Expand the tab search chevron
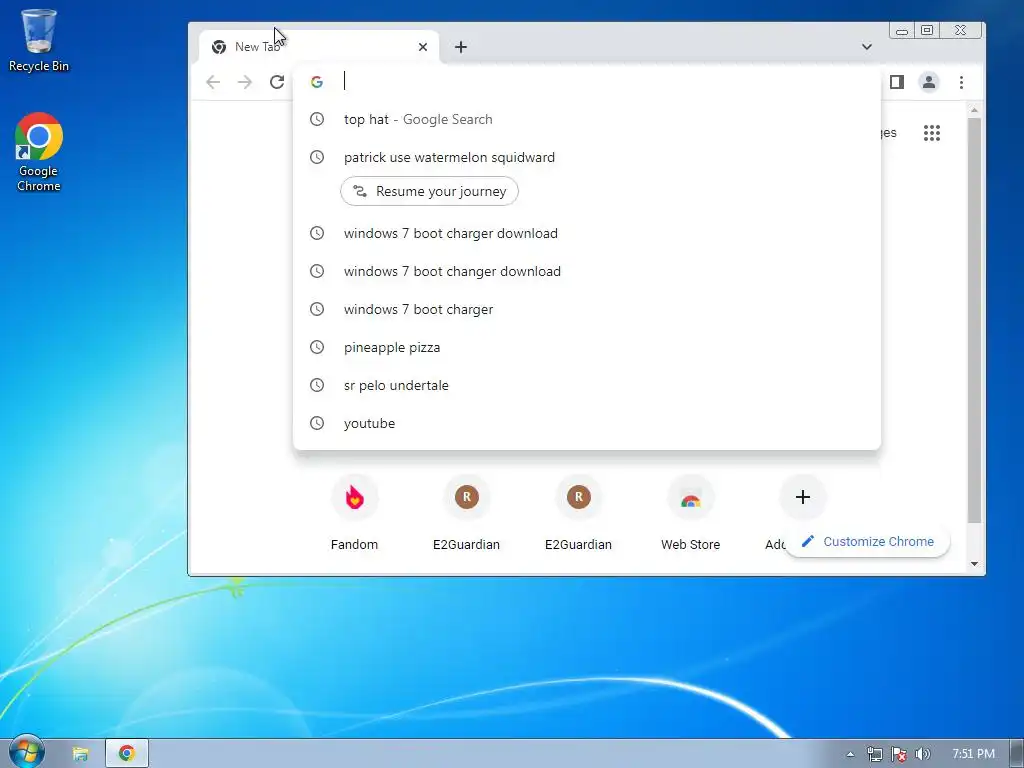This screenshot has height=768, width=1024. point(867,47)
